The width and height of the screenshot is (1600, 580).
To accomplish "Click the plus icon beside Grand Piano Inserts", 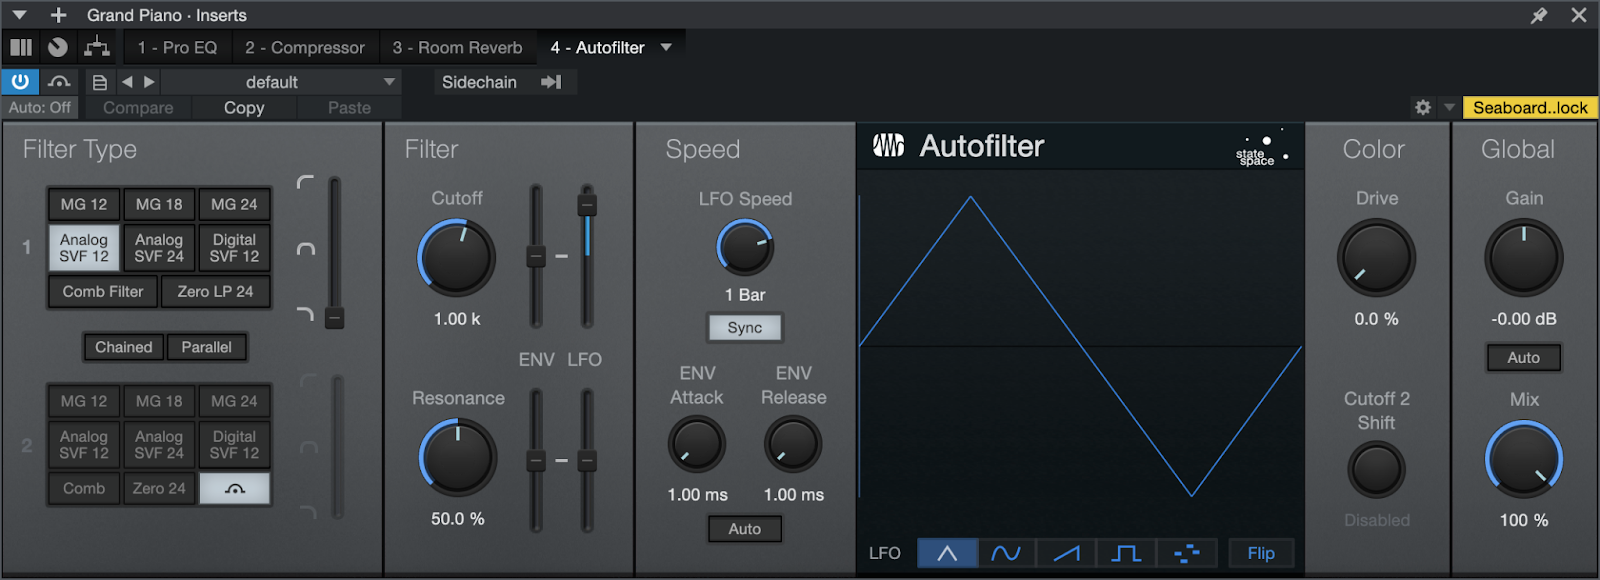I will [58, 15].
